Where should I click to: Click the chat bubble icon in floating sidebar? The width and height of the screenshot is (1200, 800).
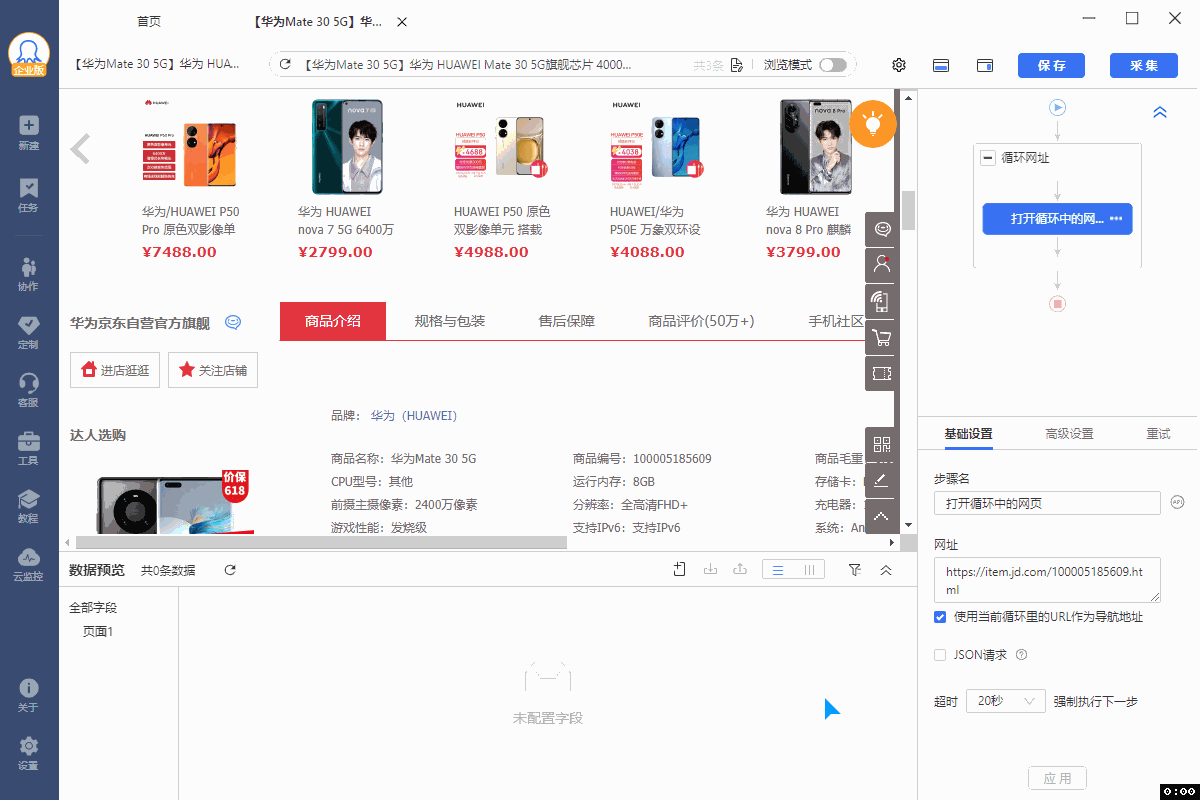tap(882, 229)
